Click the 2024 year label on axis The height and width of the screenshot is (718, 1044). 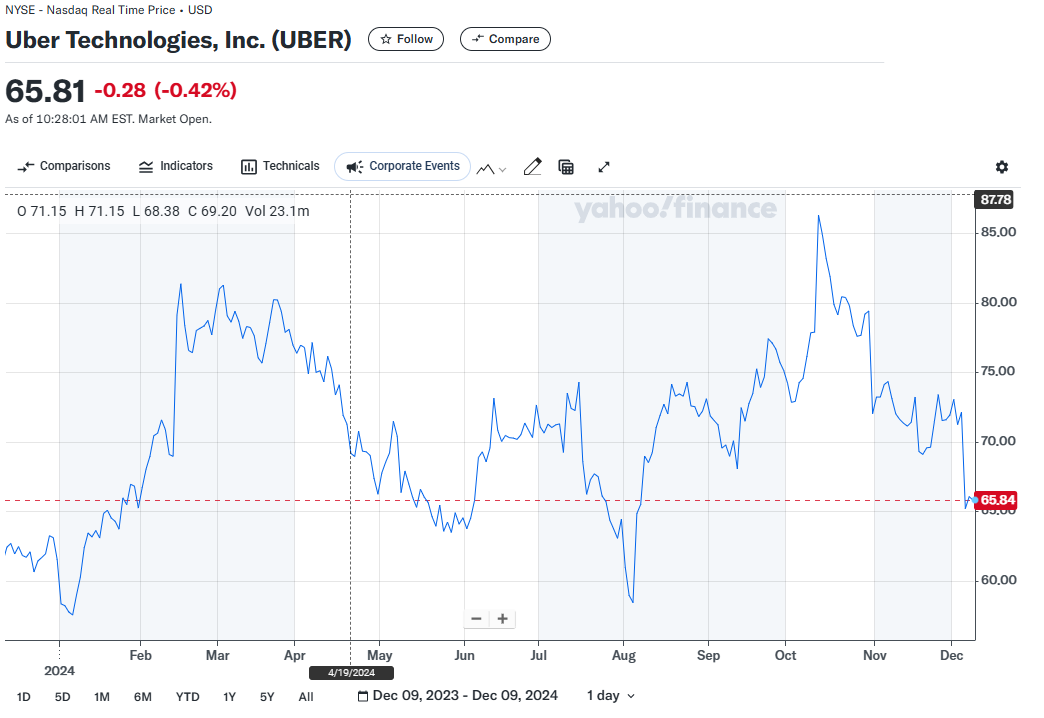tap(59, 671)
